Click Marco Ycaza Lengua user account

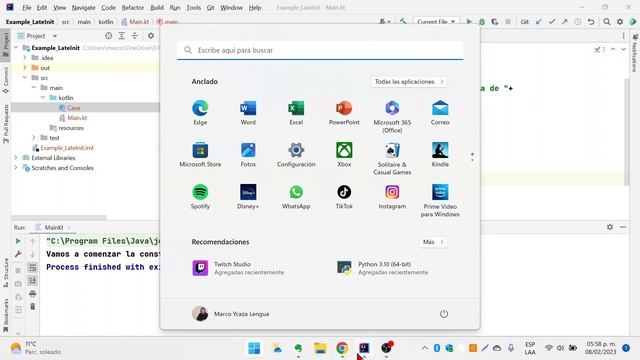(231, 314)
